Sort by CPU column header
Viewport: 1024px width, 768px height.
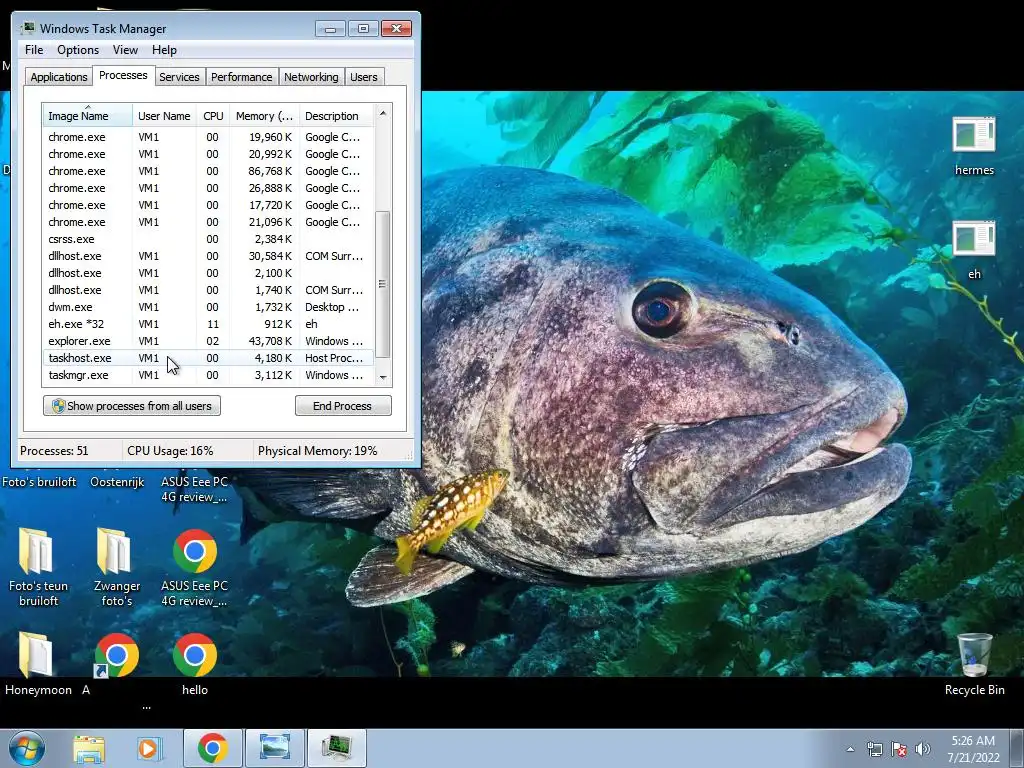point(213,116)
